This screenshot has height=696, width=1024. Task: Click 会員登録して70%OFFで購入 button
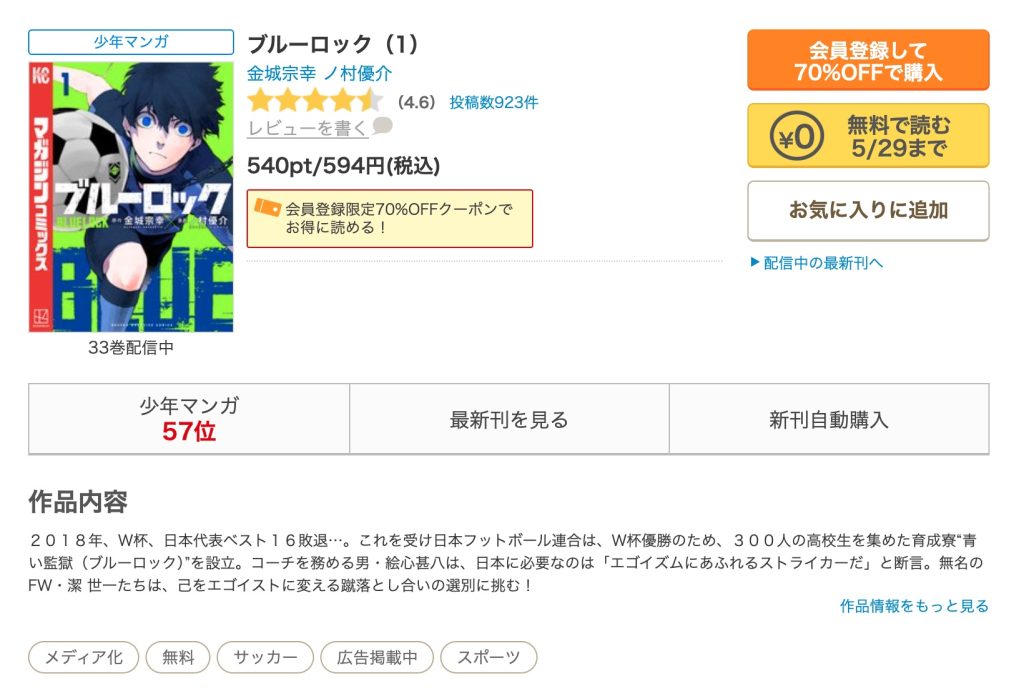(868, 60)
